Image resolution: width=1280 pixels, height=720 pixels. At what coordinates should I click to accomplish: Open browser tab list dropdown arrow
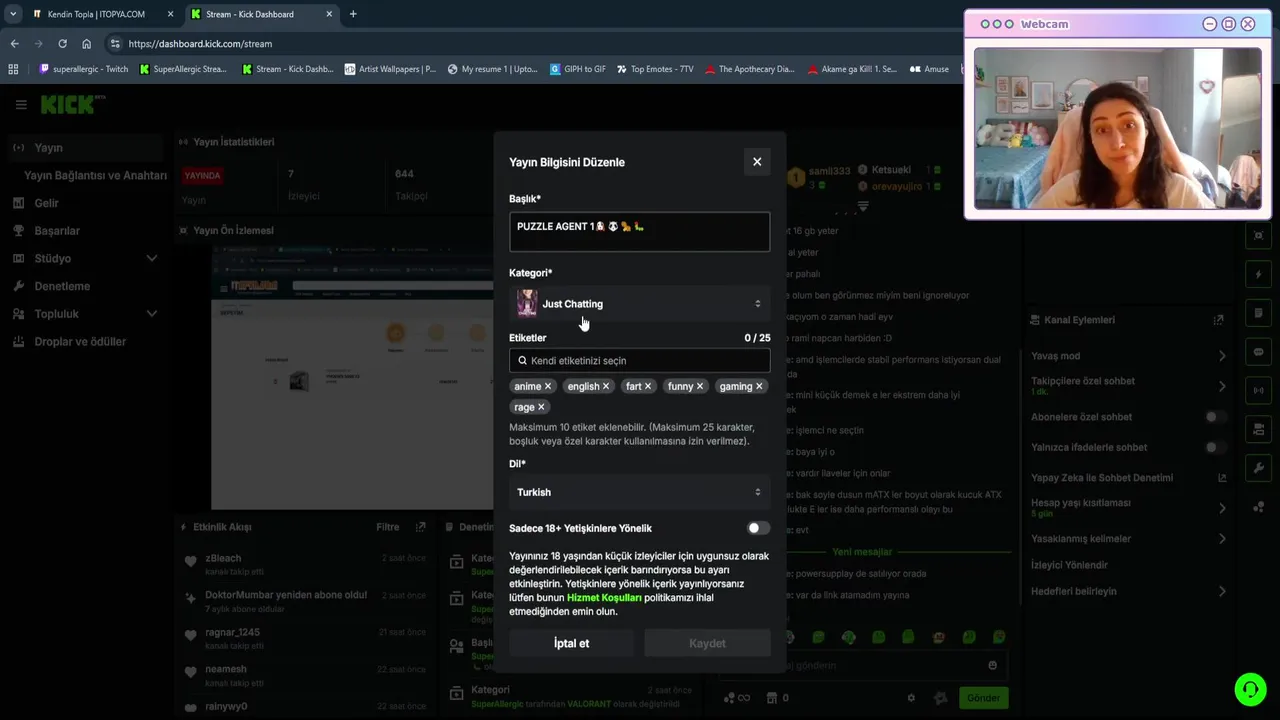13,14
